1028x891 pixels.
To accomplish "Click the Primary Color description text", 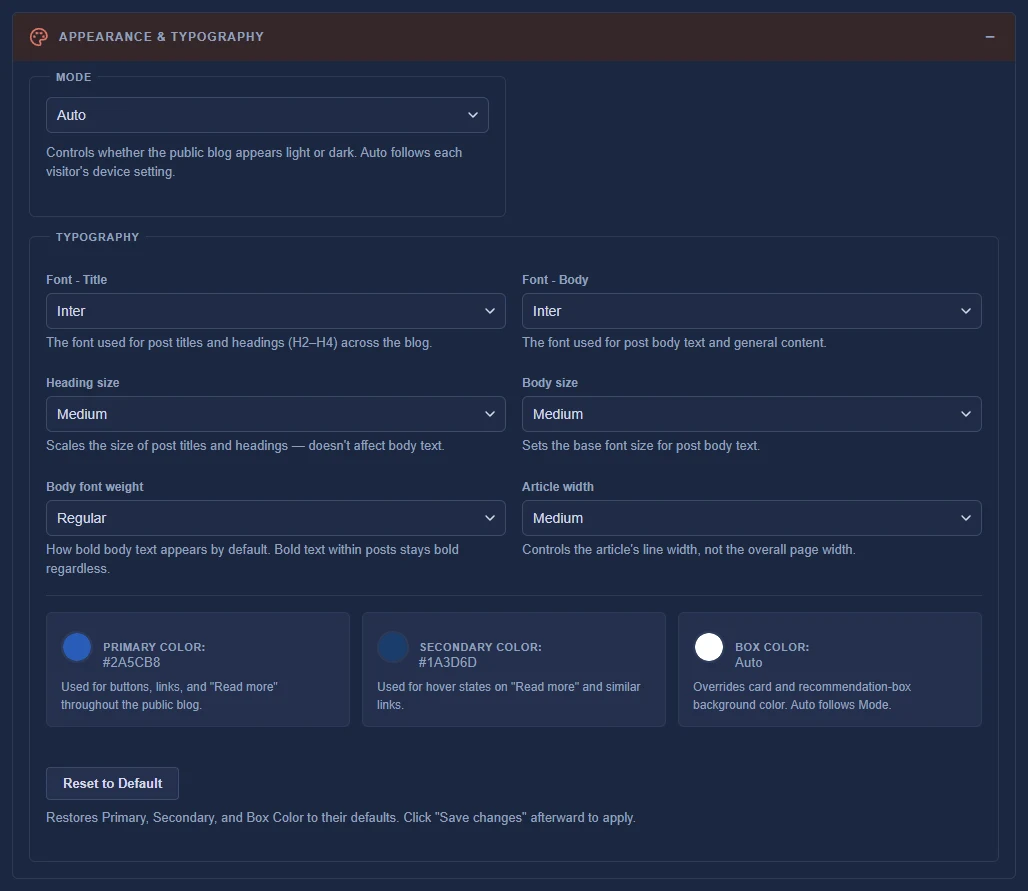I will pyautogui.click(x=169, y=696).
